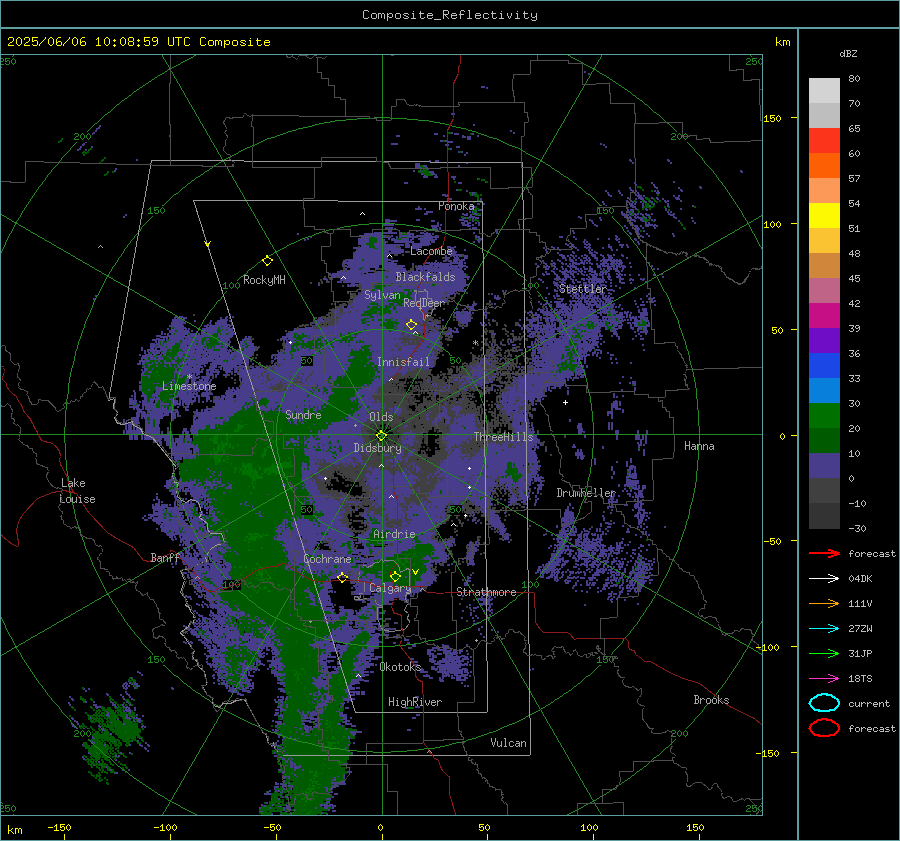Click the white 04DK arrow icon

824,579
